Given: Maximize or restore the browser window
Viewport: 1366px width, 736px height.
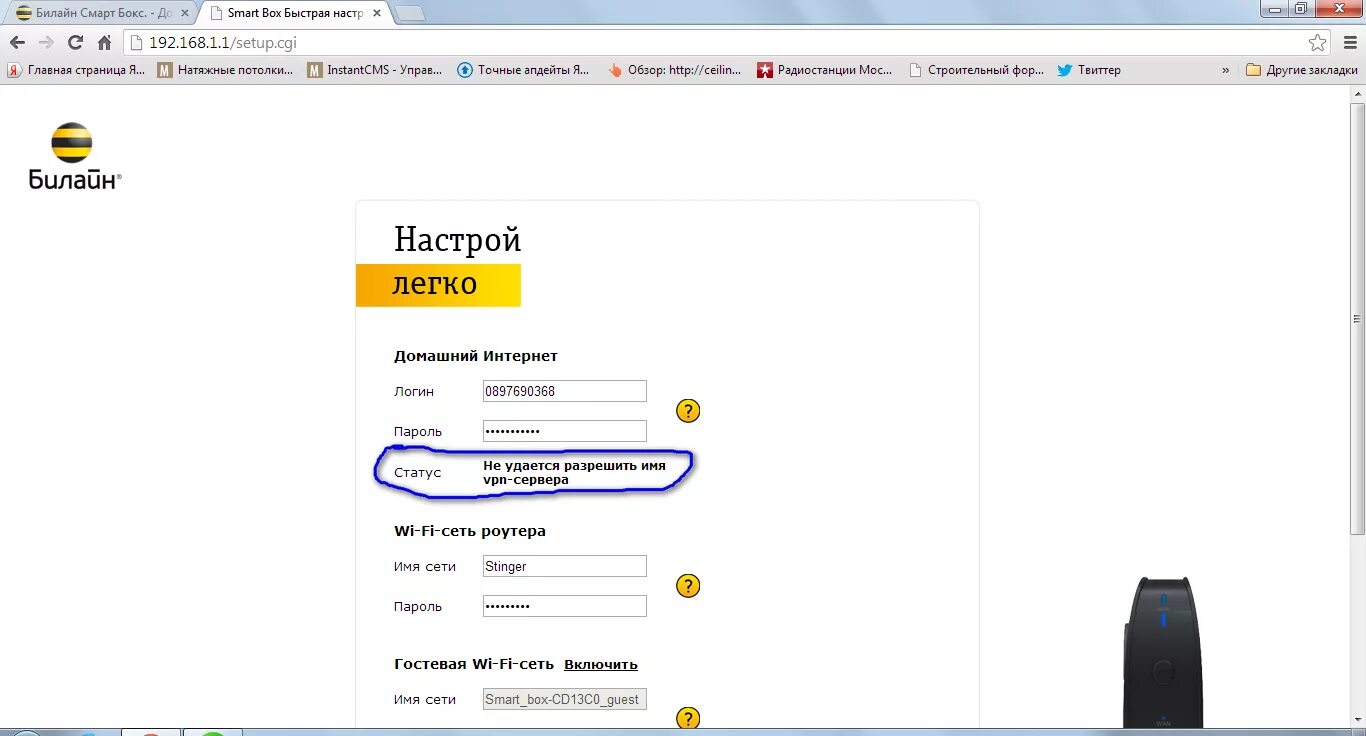Looking at the screenshot, I should (x=1300, y=8).
